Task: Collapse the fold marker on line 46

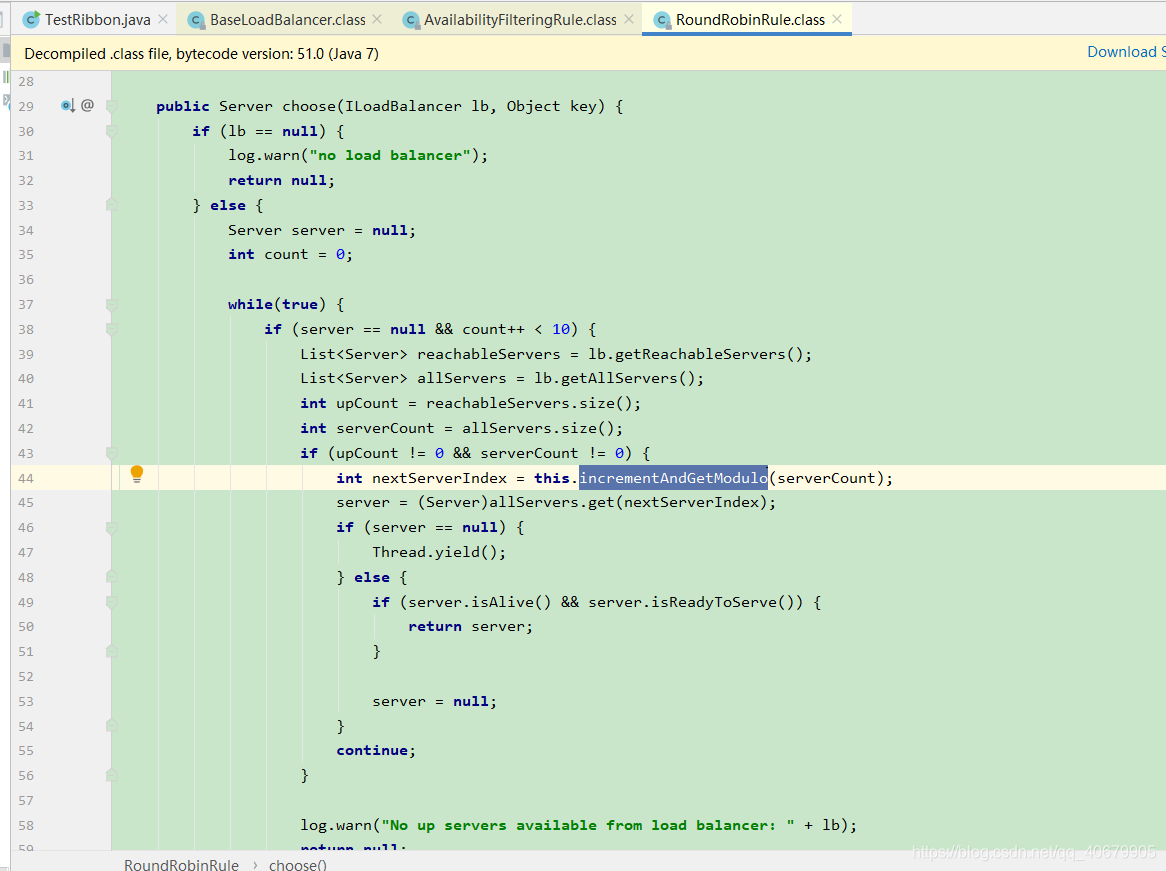Action: (x=112, y=527)
